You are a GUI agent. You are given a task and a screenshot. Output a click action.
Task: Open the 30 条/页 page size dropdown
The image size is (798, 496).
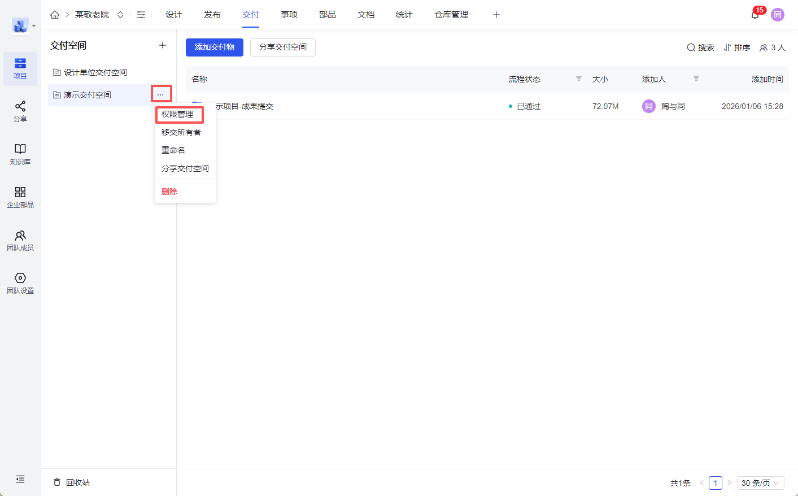click(x=760, y=482)
